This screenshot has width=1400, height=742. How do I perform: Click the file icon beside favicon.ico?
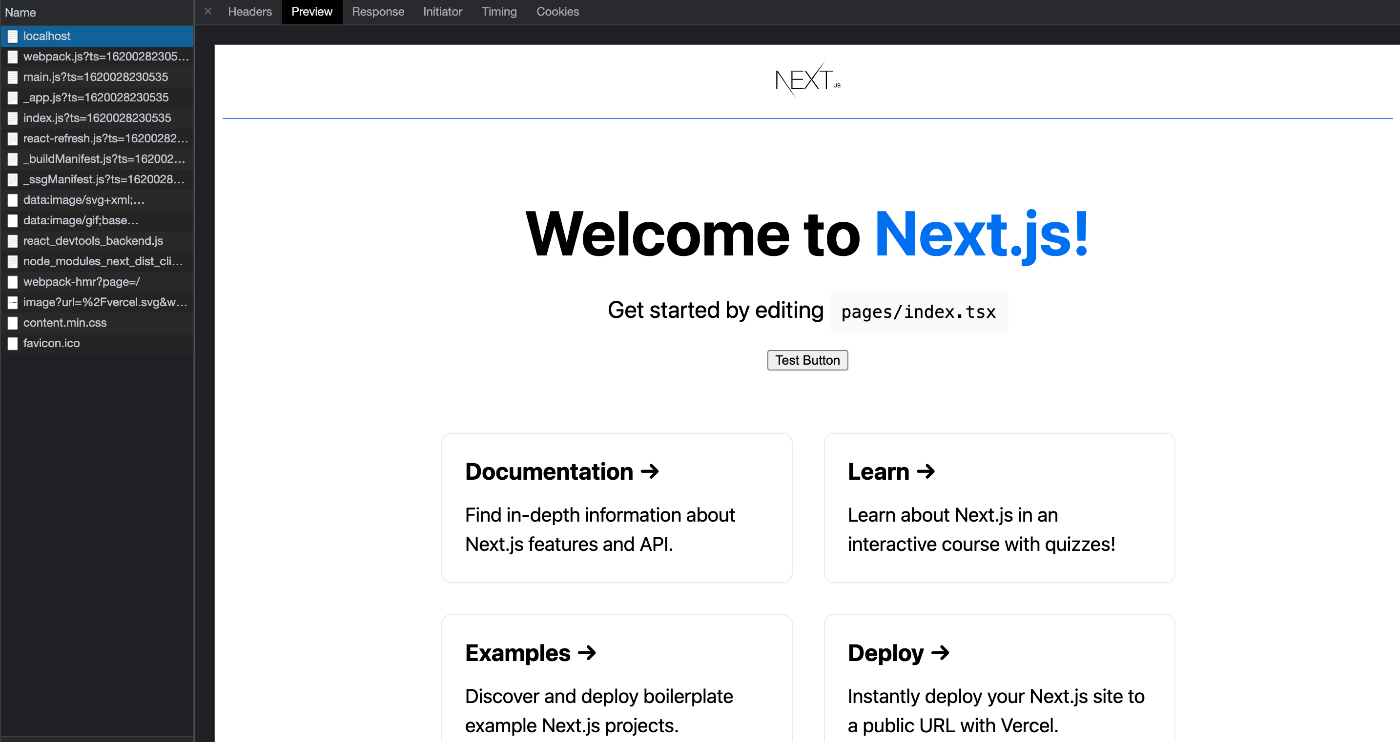(13, 343)
